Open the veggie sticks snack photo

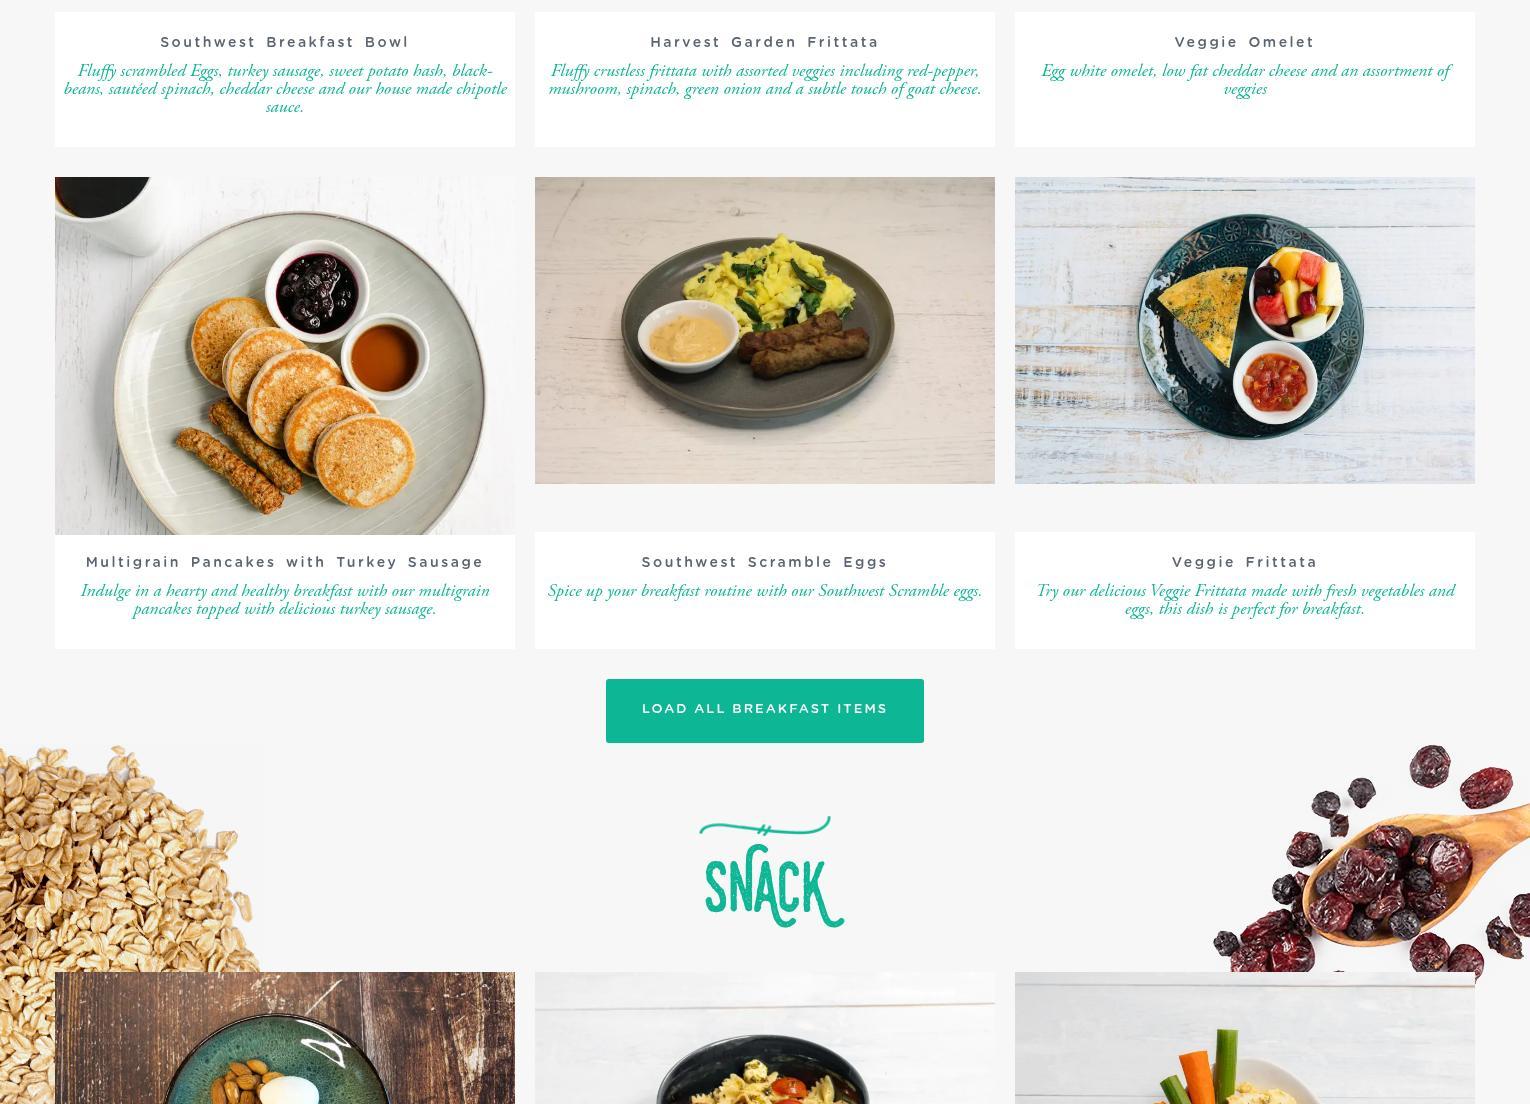[x=1244, y=1038]
